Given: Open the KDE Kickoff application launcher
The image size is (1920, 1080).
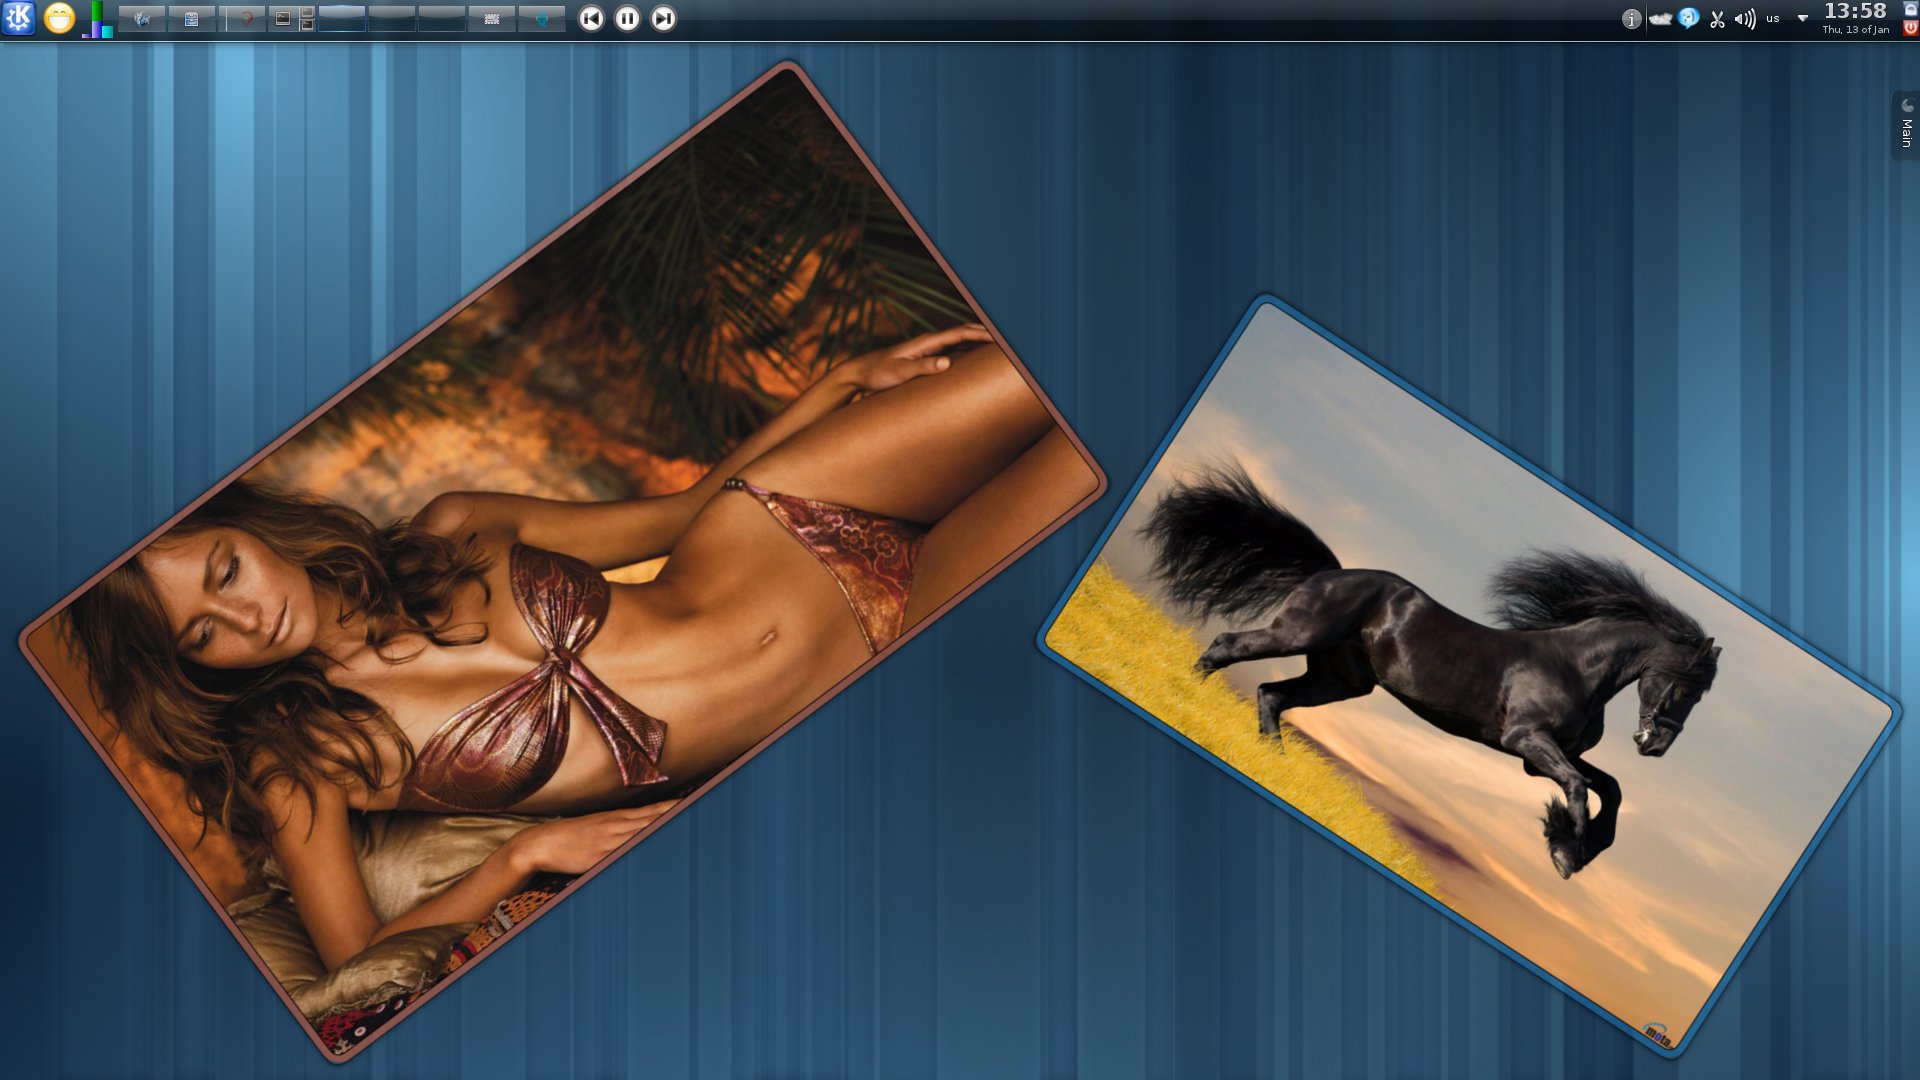Looking at the screenshot, I should coord(19,18).
